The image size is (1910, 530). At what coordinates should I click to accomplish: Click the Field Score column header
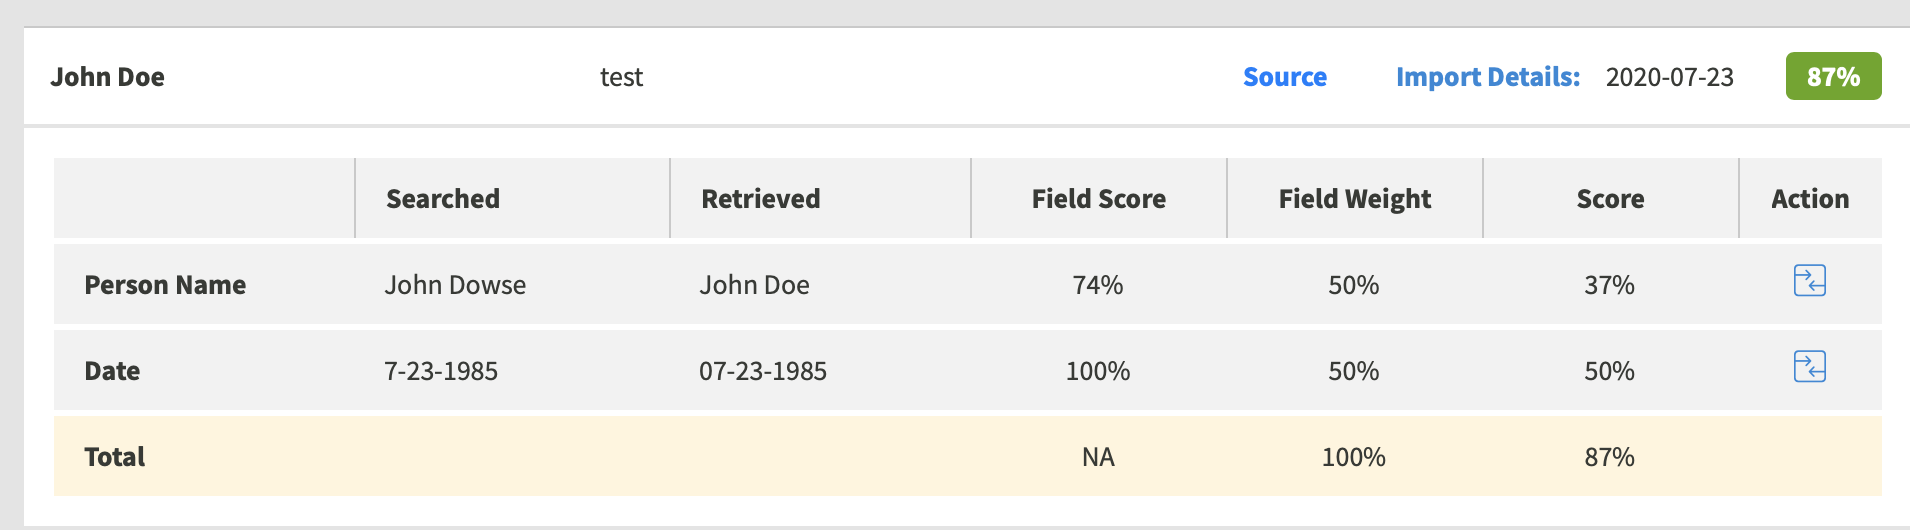1098,199
